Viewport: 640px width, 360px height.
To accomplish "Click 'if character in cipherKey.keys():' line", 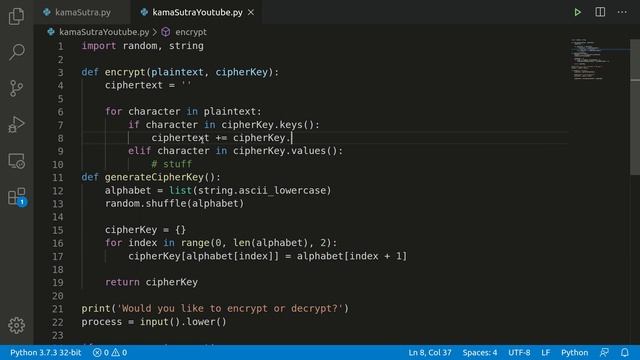I will click(x=224, y=125).
